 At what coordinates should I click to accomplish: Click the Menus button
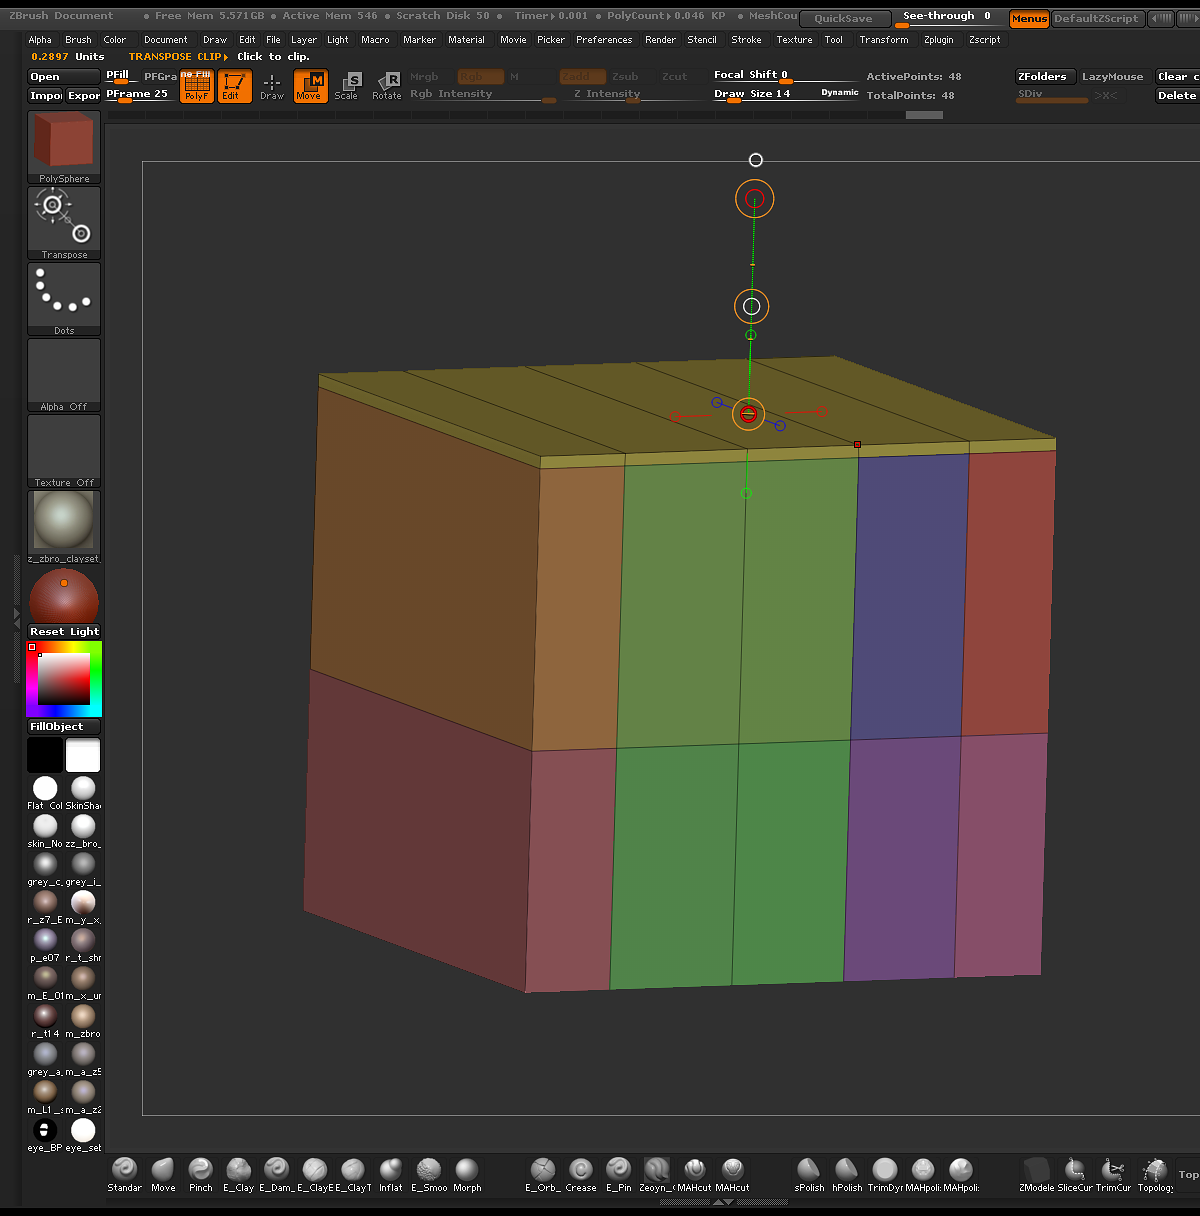coord(1029,19)
